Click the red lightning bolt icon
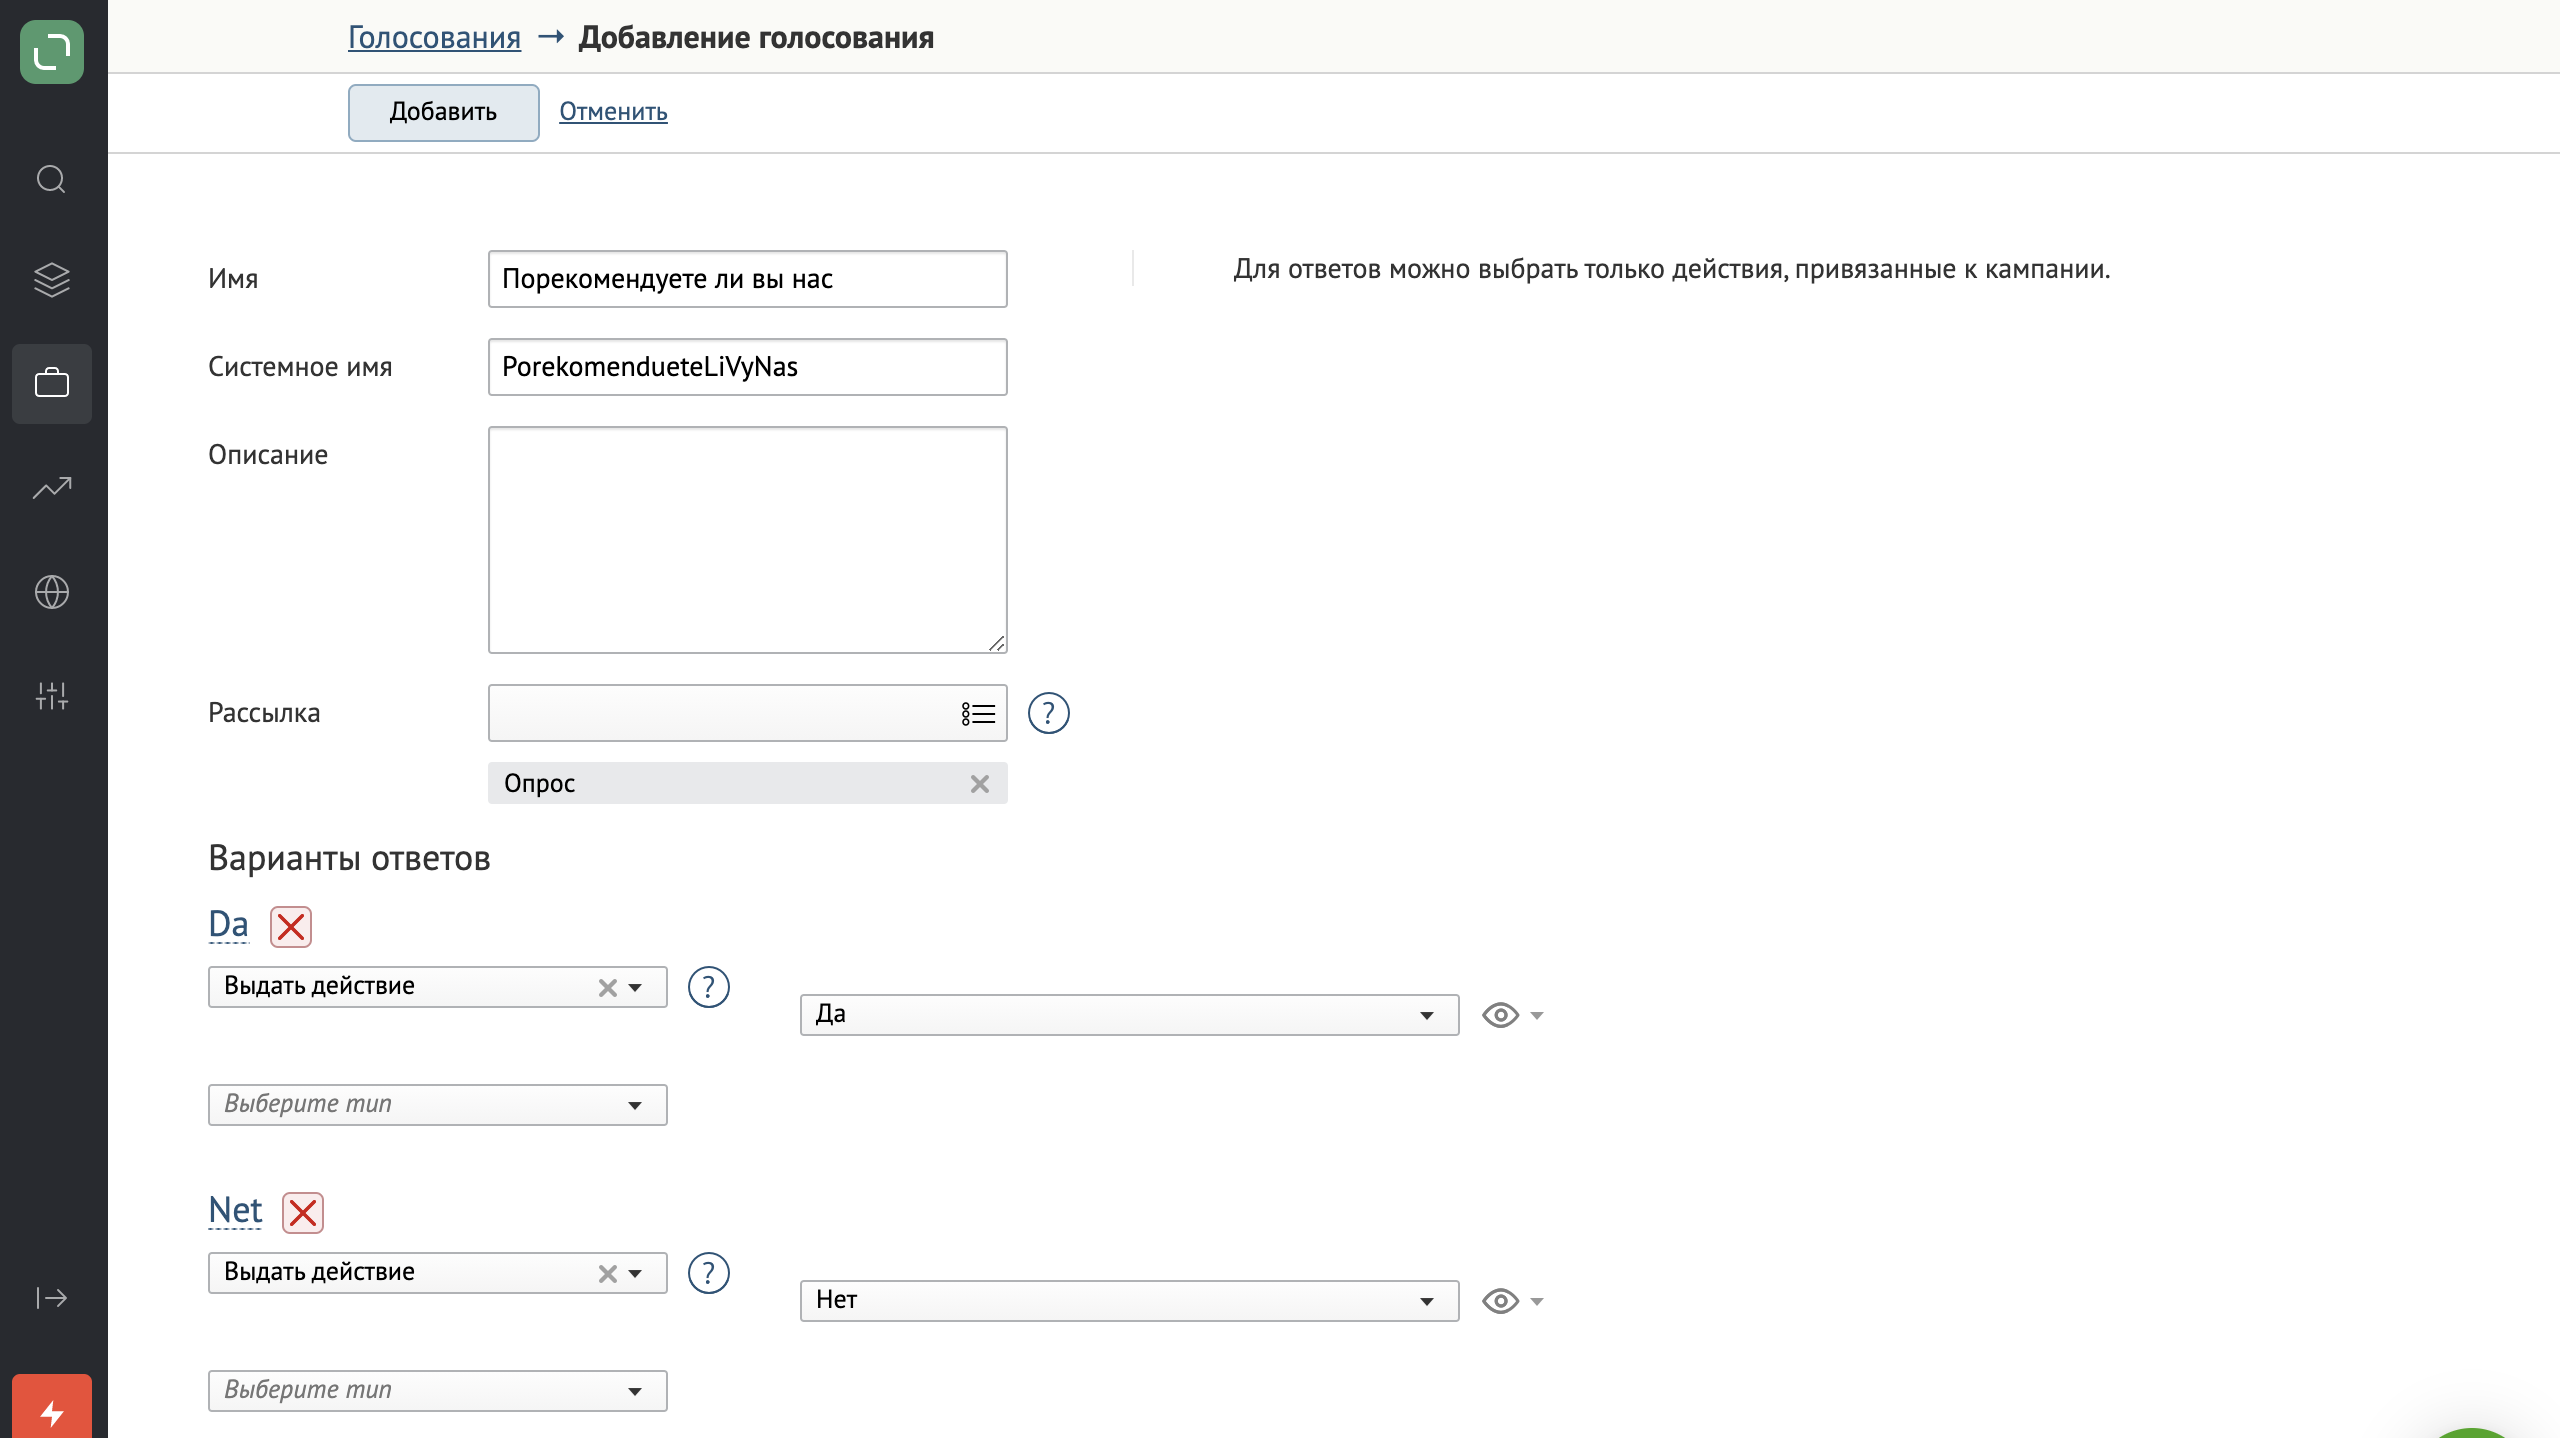 (x=52, y=1410)
